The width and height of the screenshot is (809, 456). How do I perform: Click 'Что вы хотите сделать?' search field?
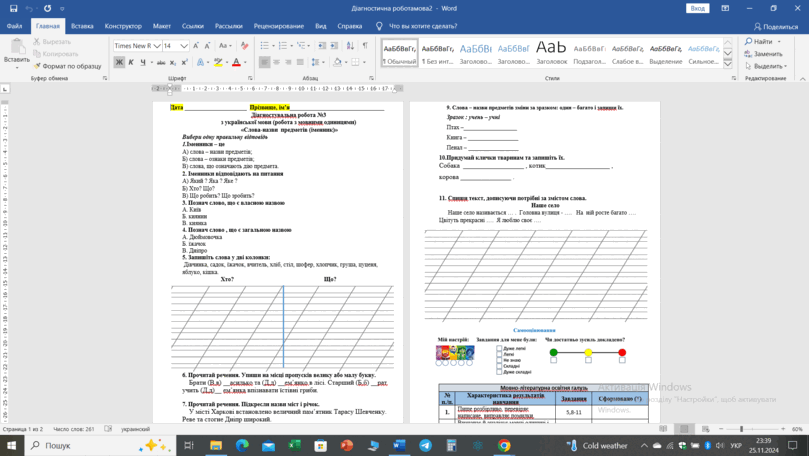[x=423, y=26]
